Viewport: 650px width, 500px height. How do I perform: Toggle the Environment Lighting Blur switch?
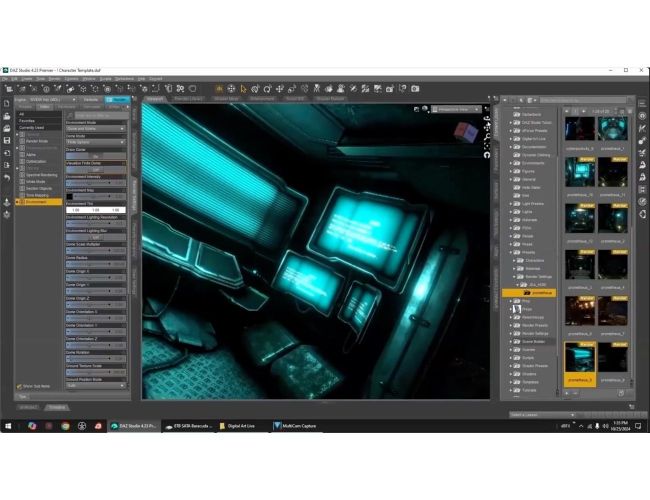[x=96, y=237]
